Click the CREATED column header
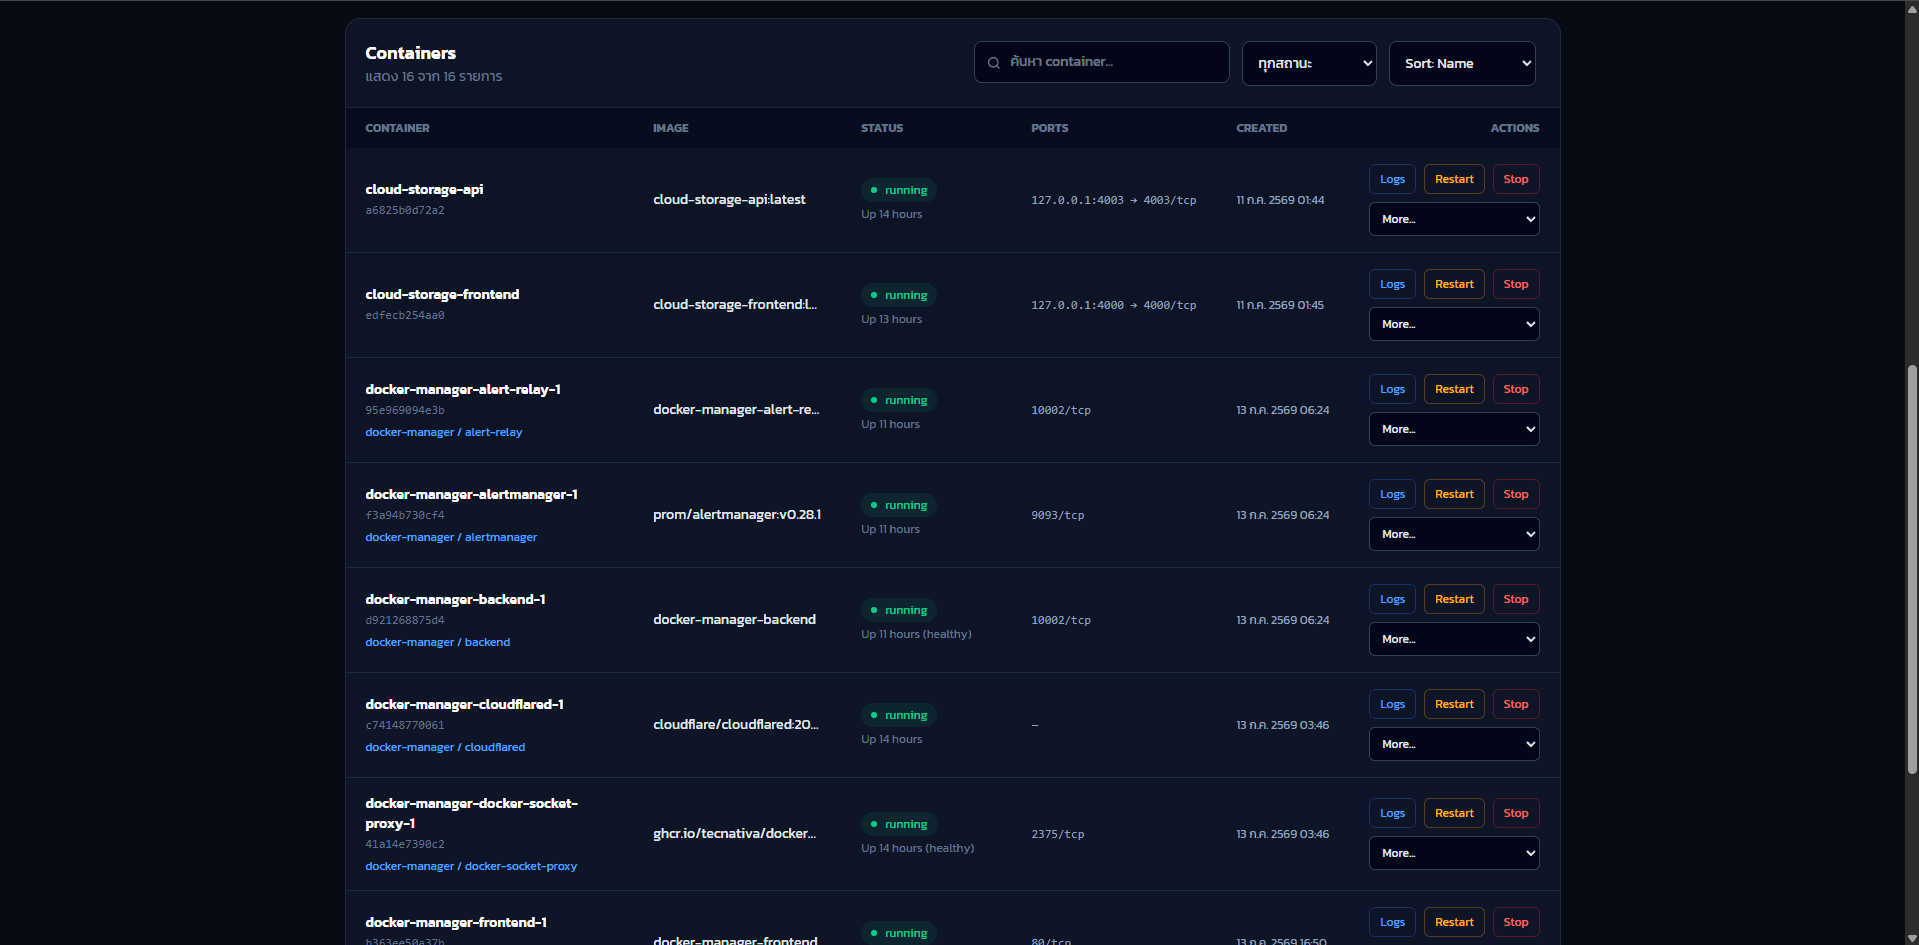The width and height of the screenshot is (1919, 945). coord(1262,128)
